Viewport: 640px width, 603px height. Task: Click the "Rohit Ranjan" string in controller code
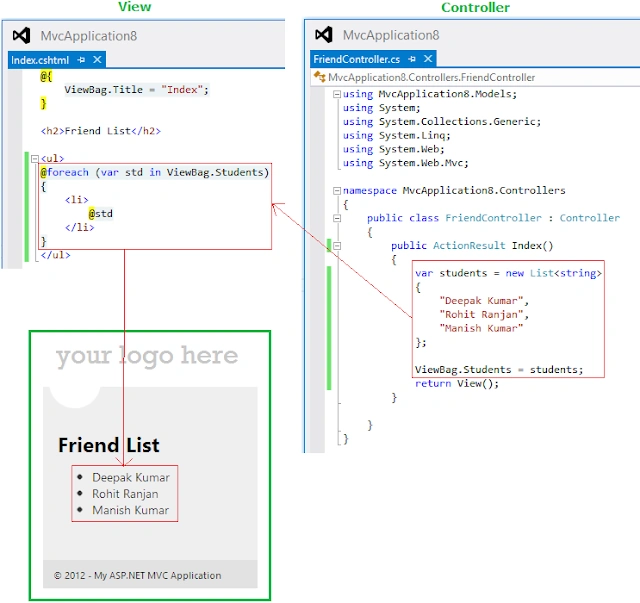coord(481,315)
